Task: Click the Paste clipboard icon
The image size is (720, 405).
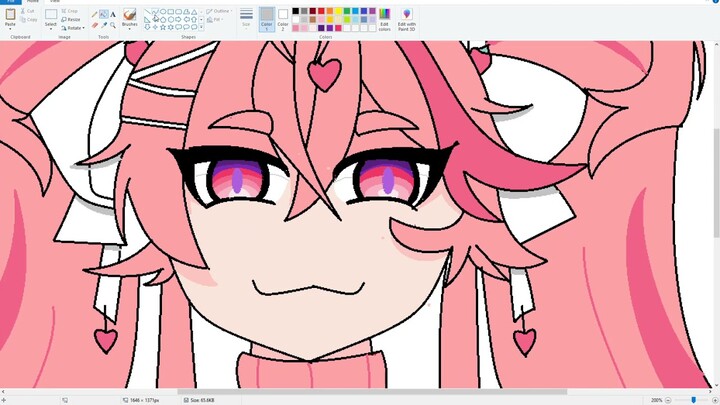Action: pos(10,16)
